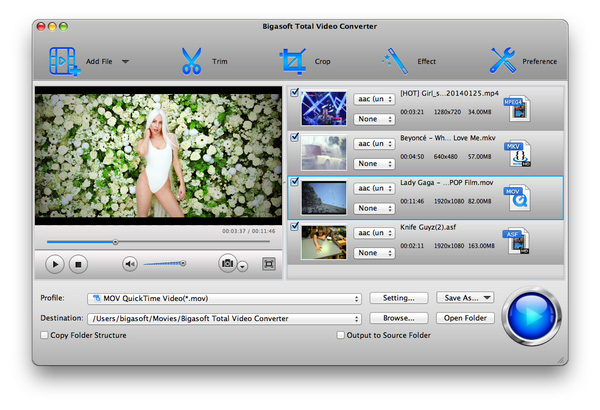Uncheck the [HOT] Girl_s mp4 file
Screen dimensions: 600x410
click(x=294, y=92)
